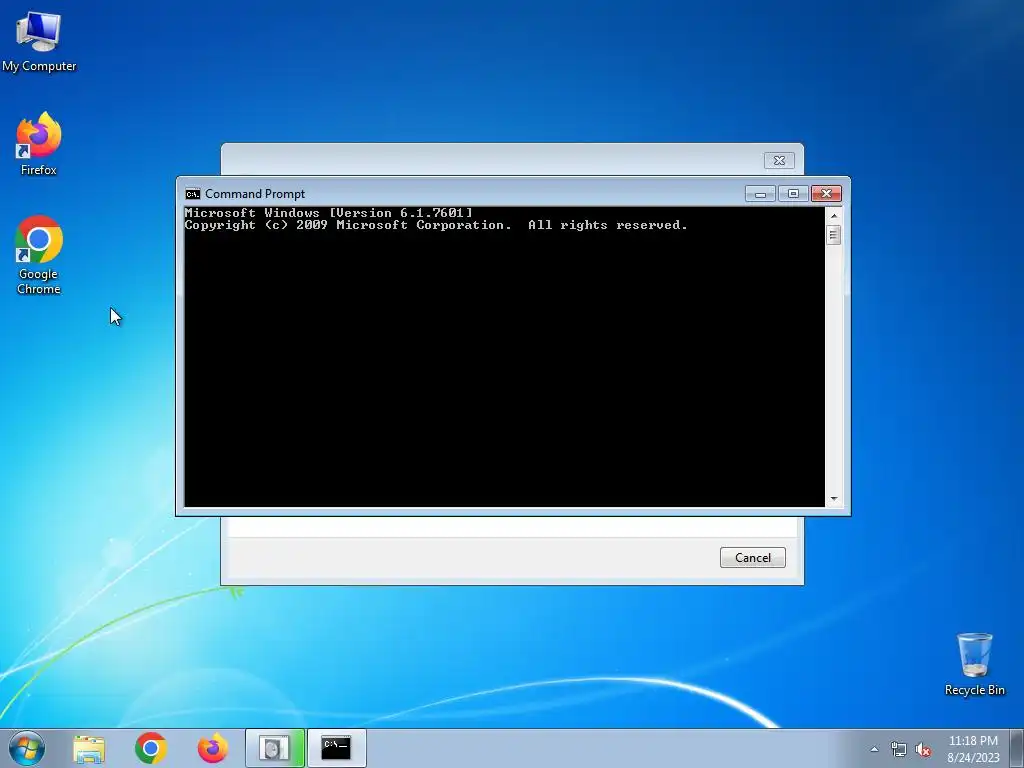Click the Copyright 2009 Microsoft line
Viewport: 1024px width, 768px height.
[x=436, y=225]
